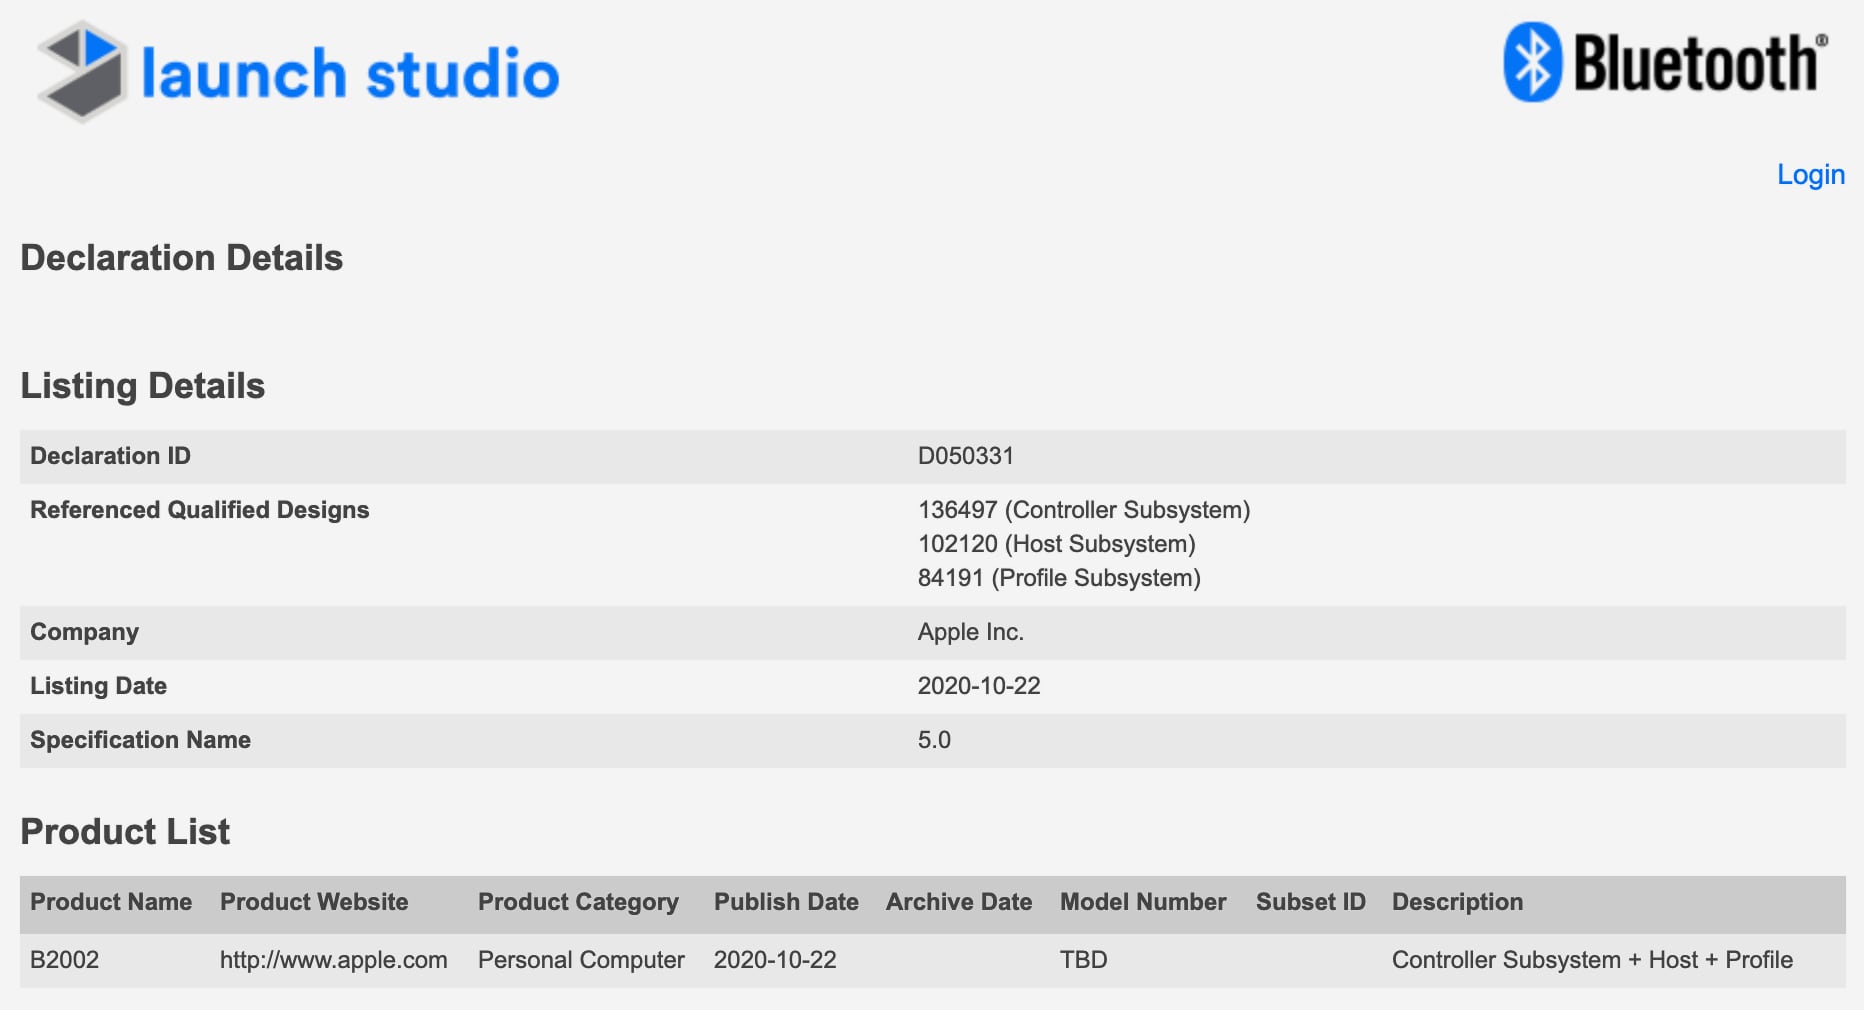Select 84191 (Profile Subsystem) entry

point(1059,578)
